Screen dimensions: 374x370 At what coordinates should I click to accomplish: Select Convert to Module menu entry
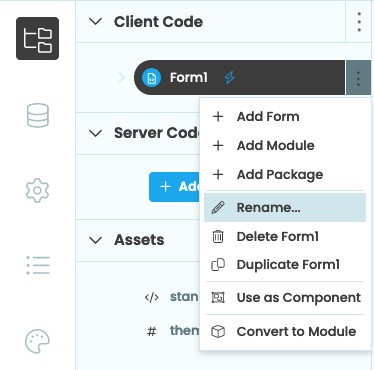pos(285,332)
